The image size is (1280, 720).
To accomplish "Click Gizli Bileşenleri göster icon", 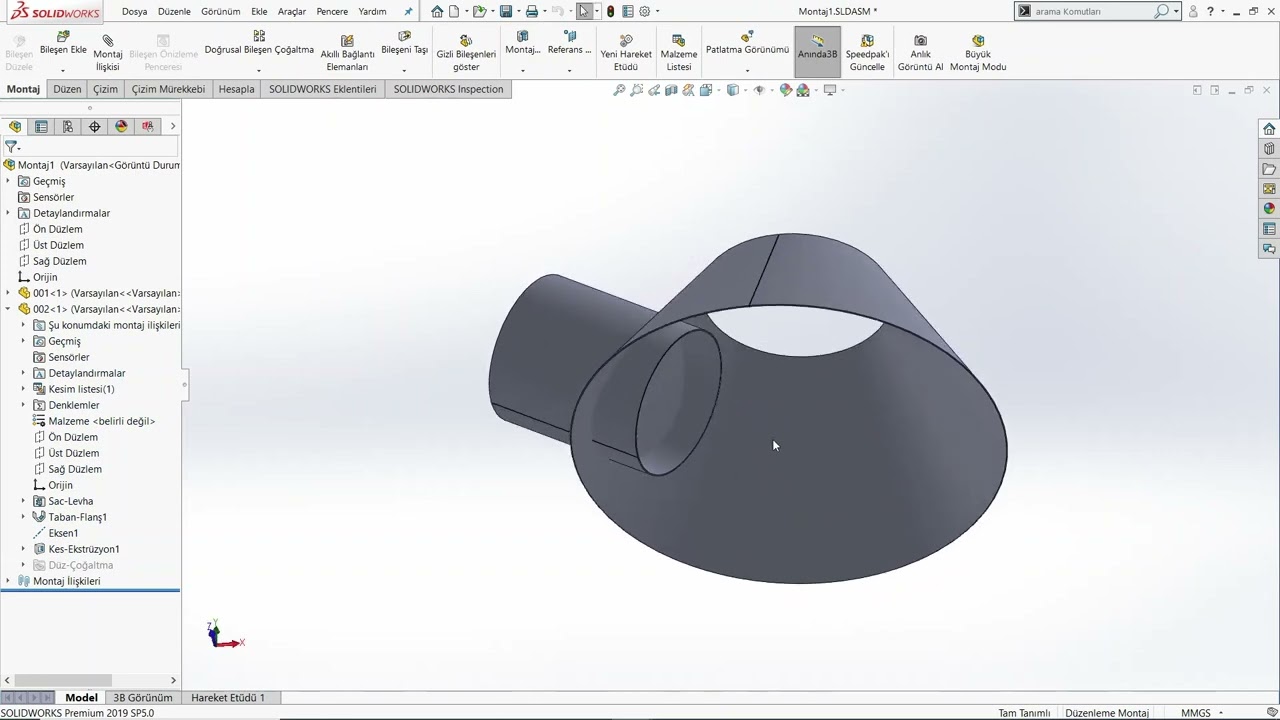I will (x=466, y=53).
